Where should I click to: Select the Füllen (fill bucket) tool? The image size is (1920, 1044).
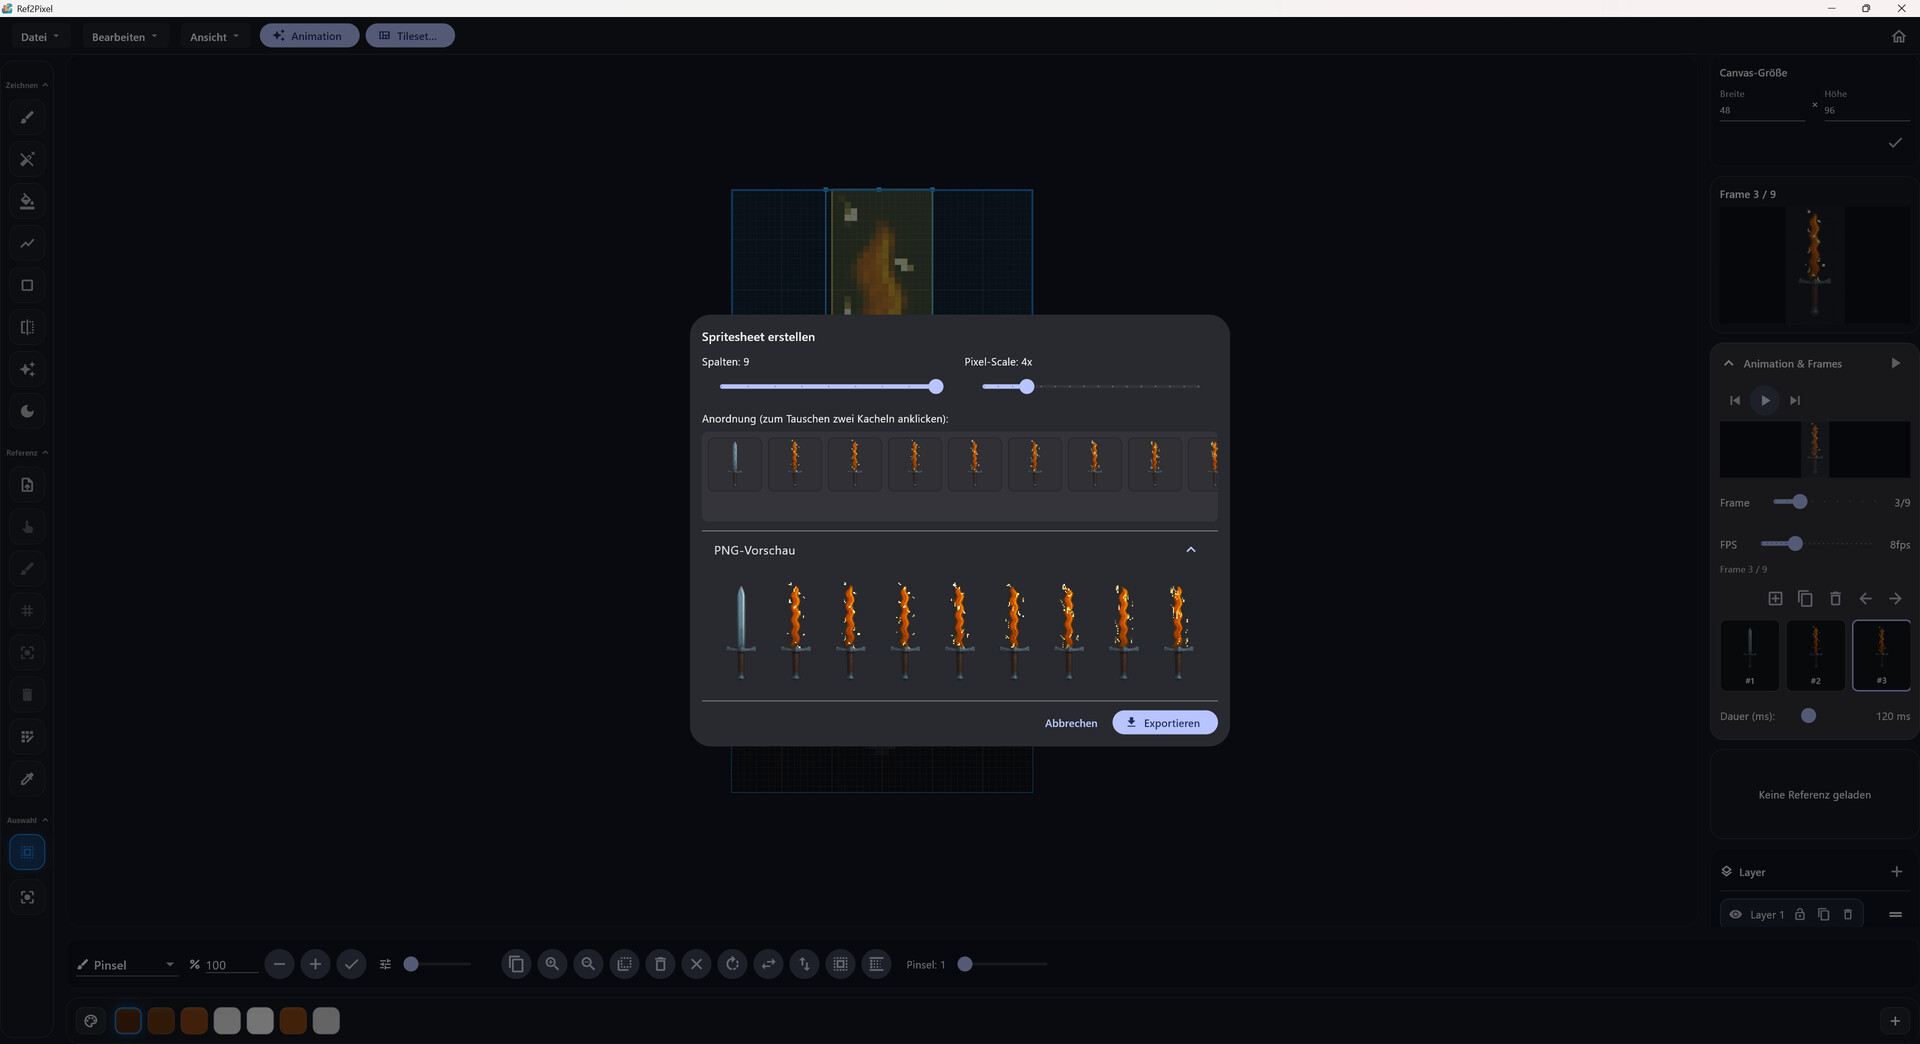(27, 201)
